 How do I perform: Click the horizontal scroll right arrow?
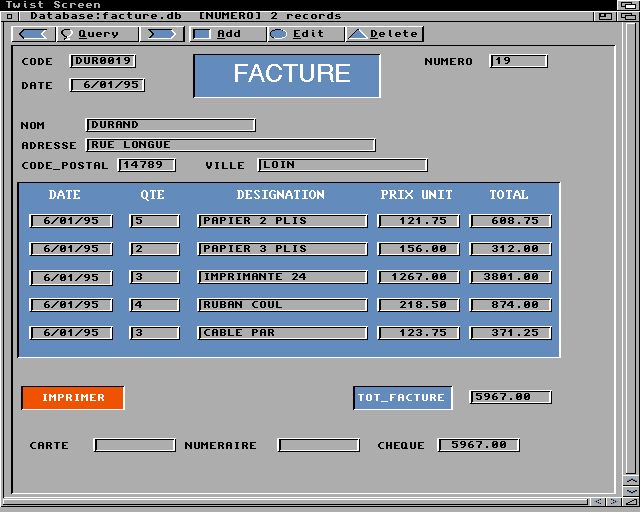613,501
